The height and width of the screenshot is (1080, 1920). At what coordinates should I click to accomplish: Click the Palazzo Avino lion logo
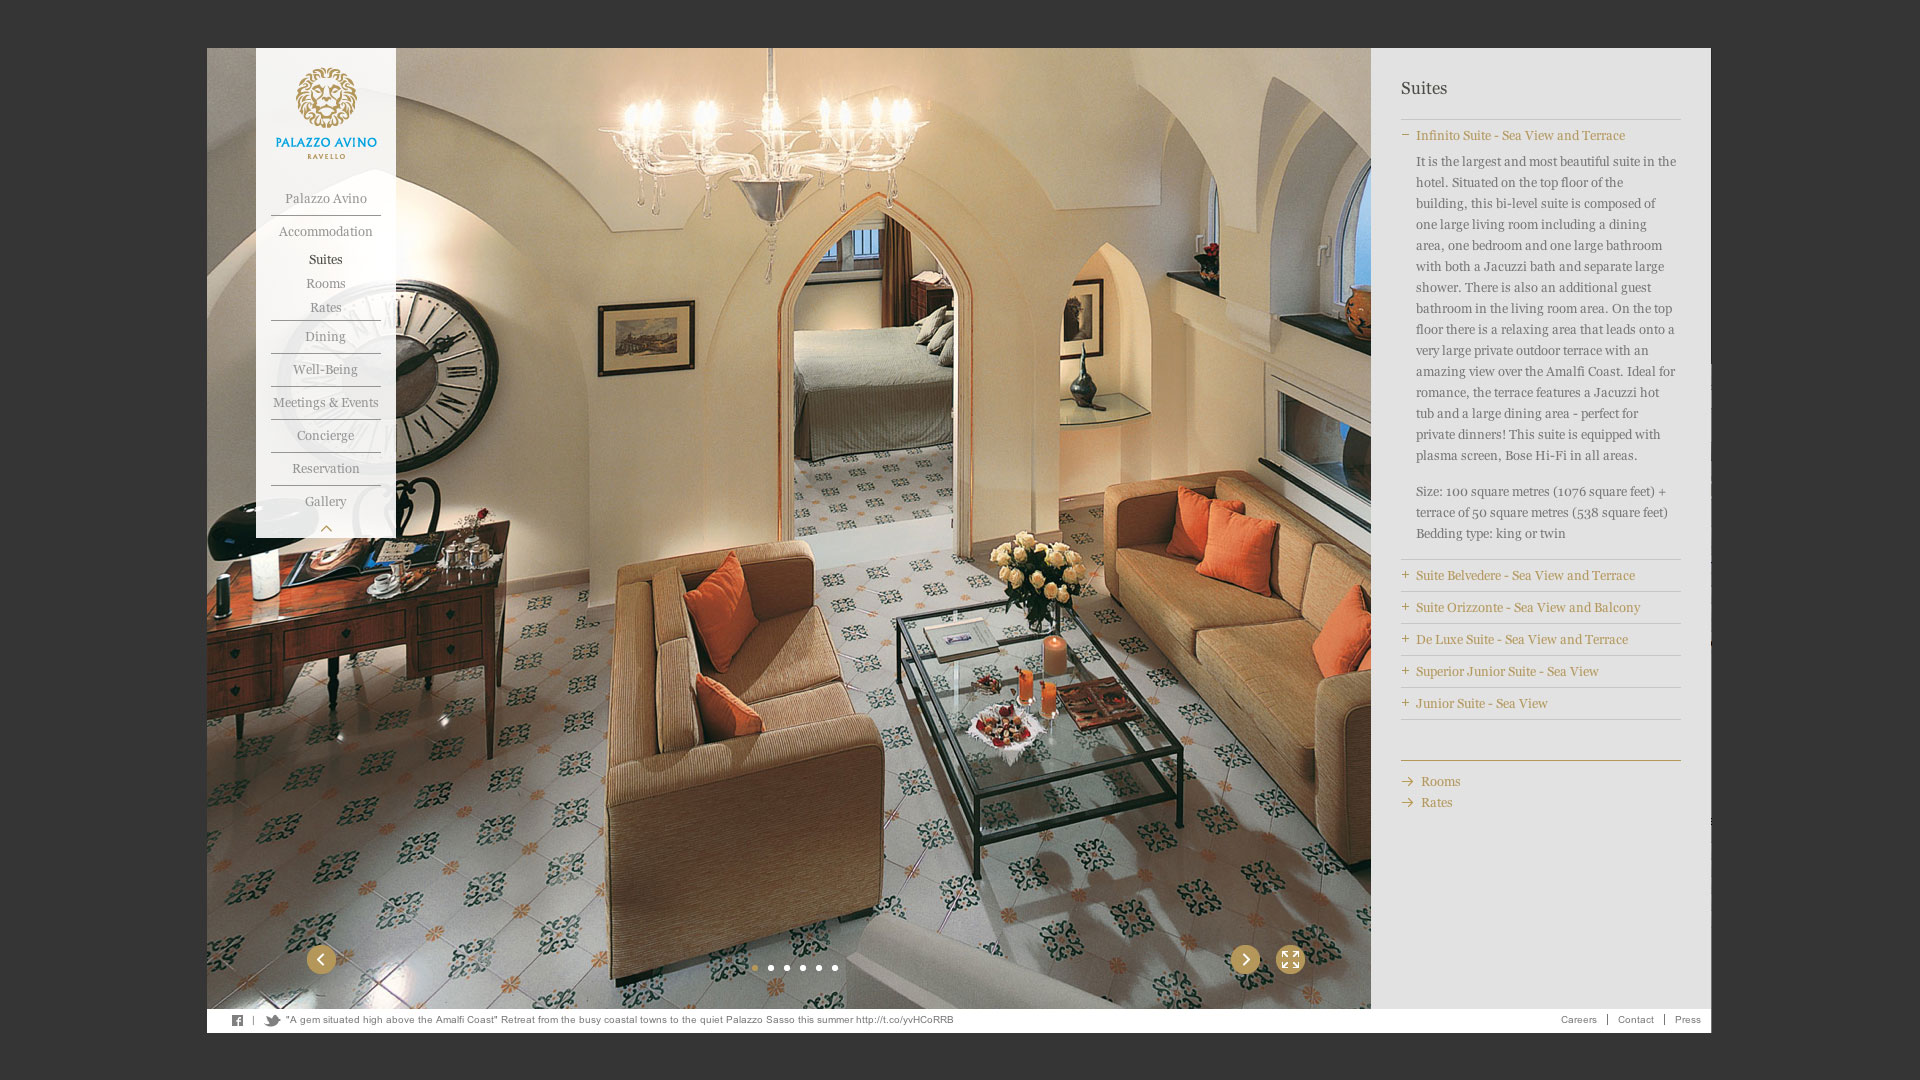pyautogui.click(x=326, y=113)
